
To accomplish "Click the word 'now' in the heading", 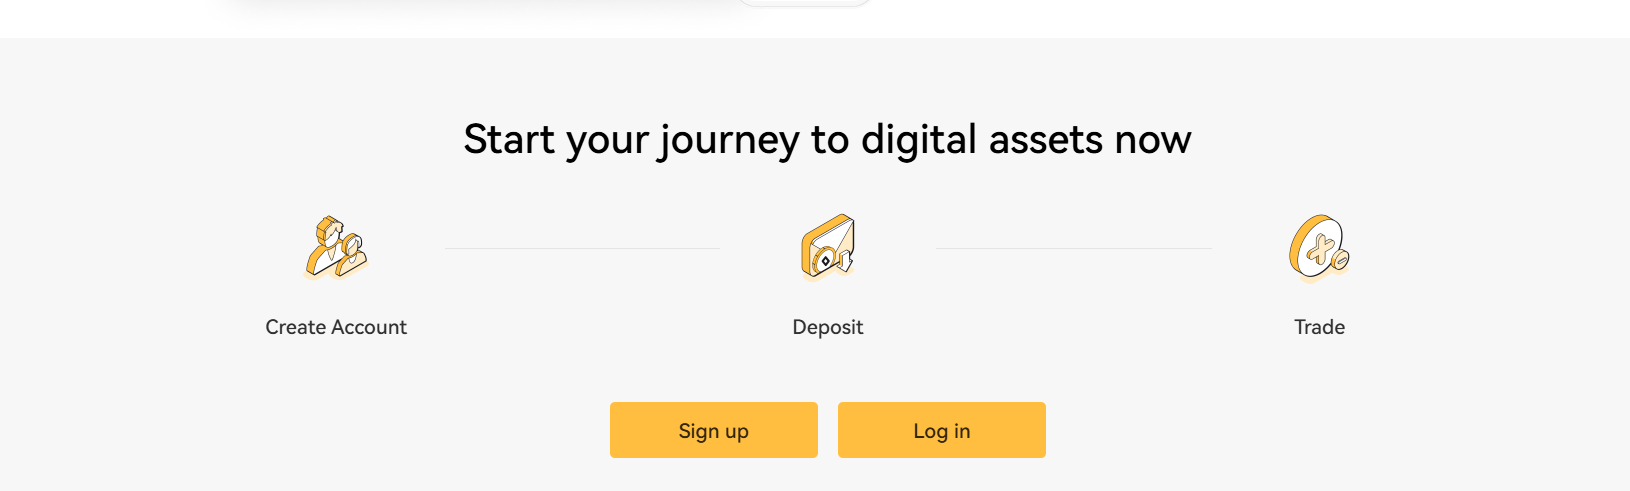I will 1153,140.
